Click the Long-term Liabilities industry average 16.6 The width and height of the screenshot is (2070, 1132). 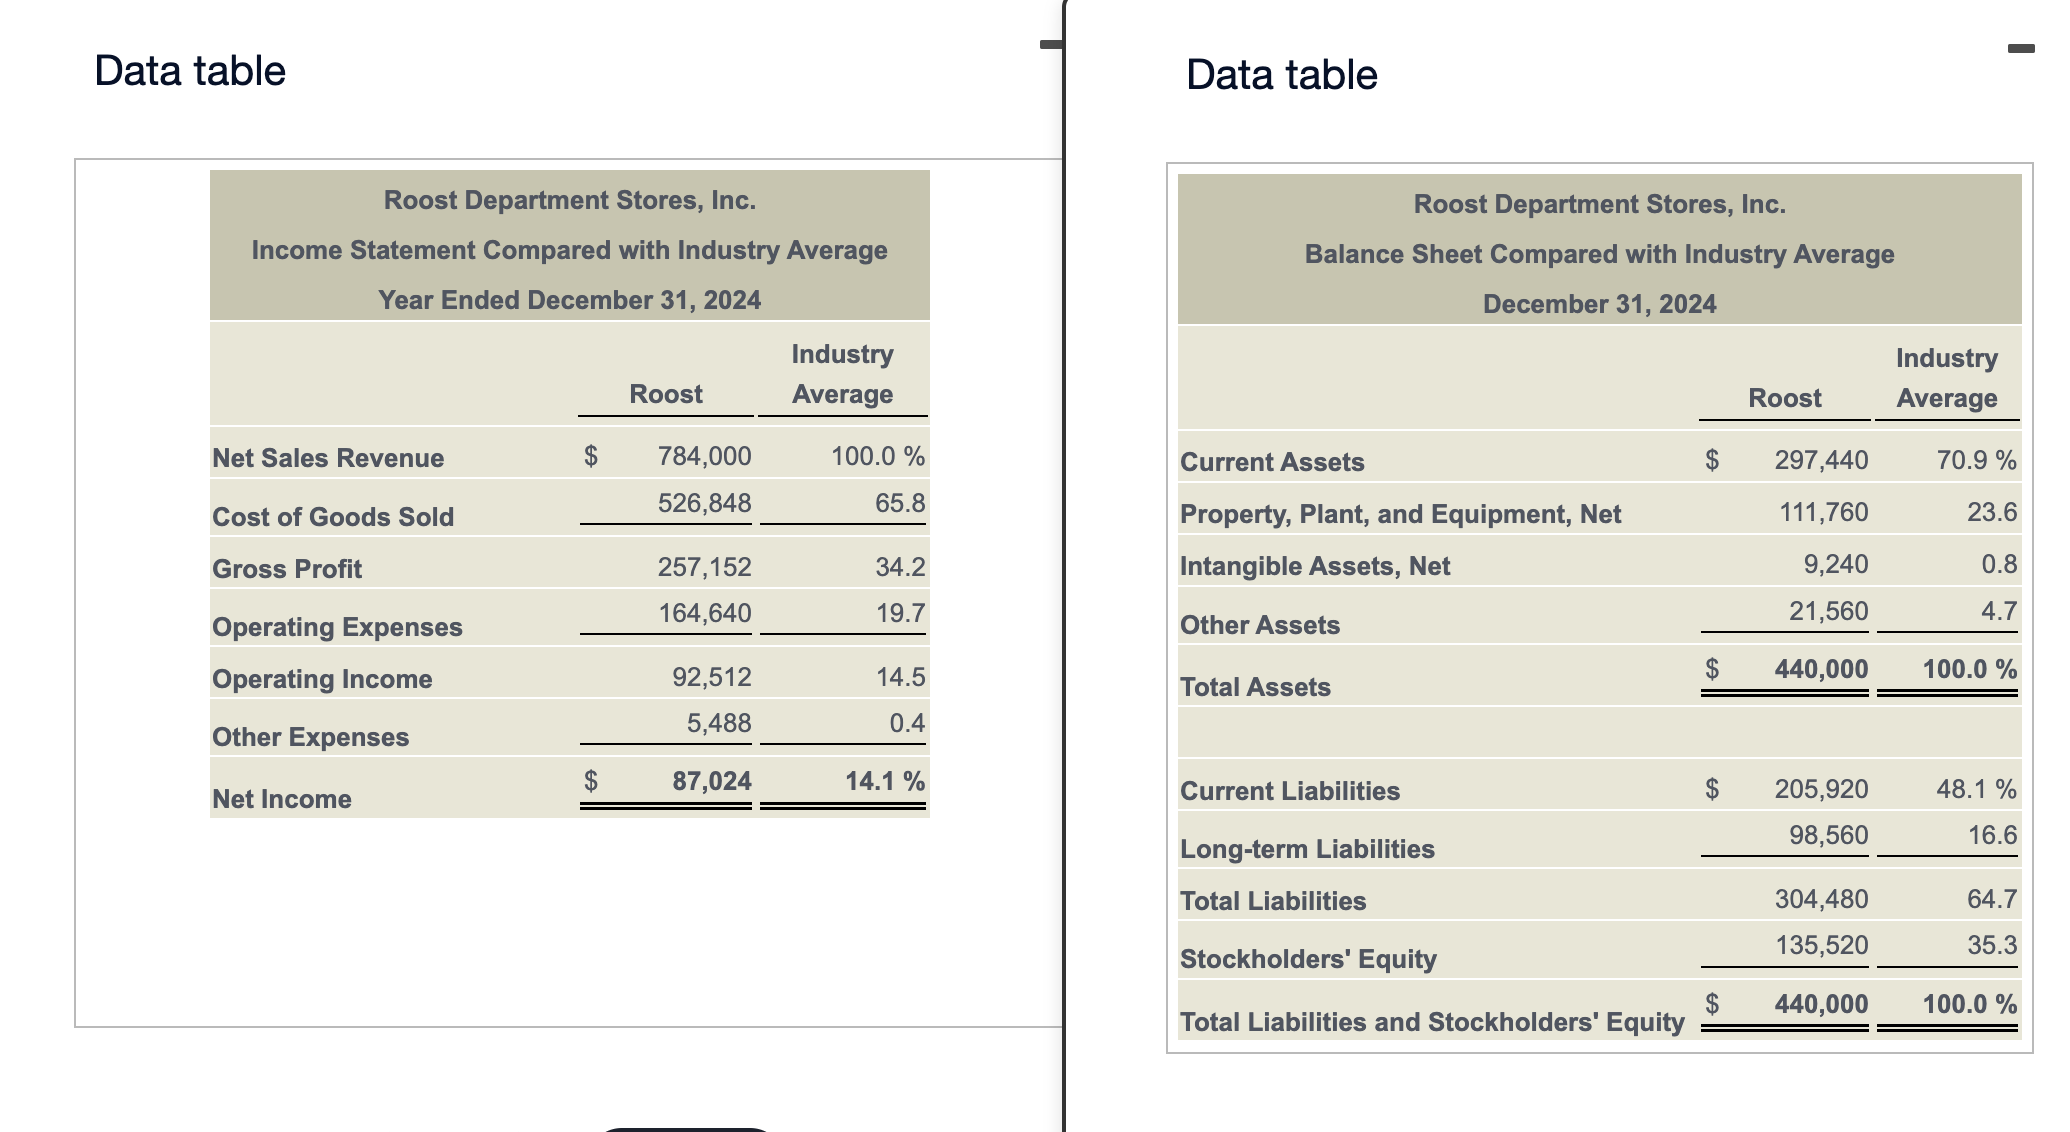[x=1992, y=835]
